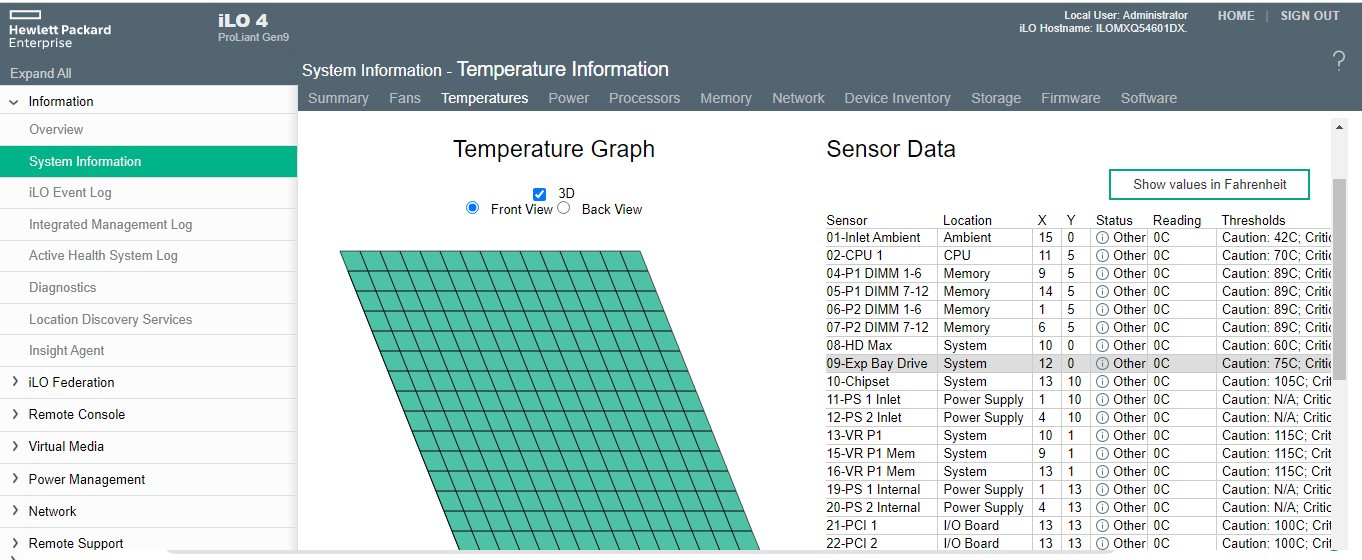1362x560 pixels.
Task: Click the Sensor column header
Action: pyautogui.click(x=847, y=220)
